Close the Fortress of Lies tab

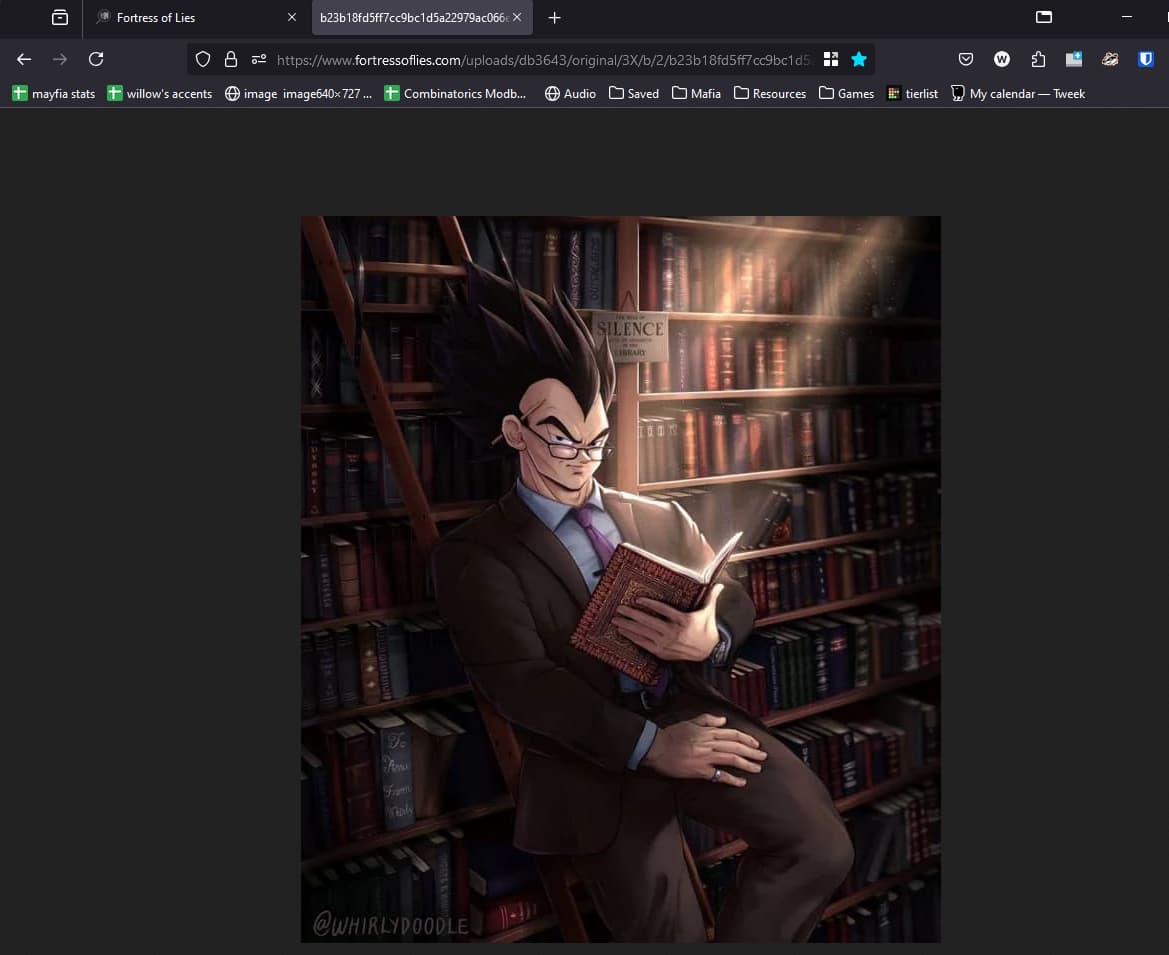tap(292, 17)
